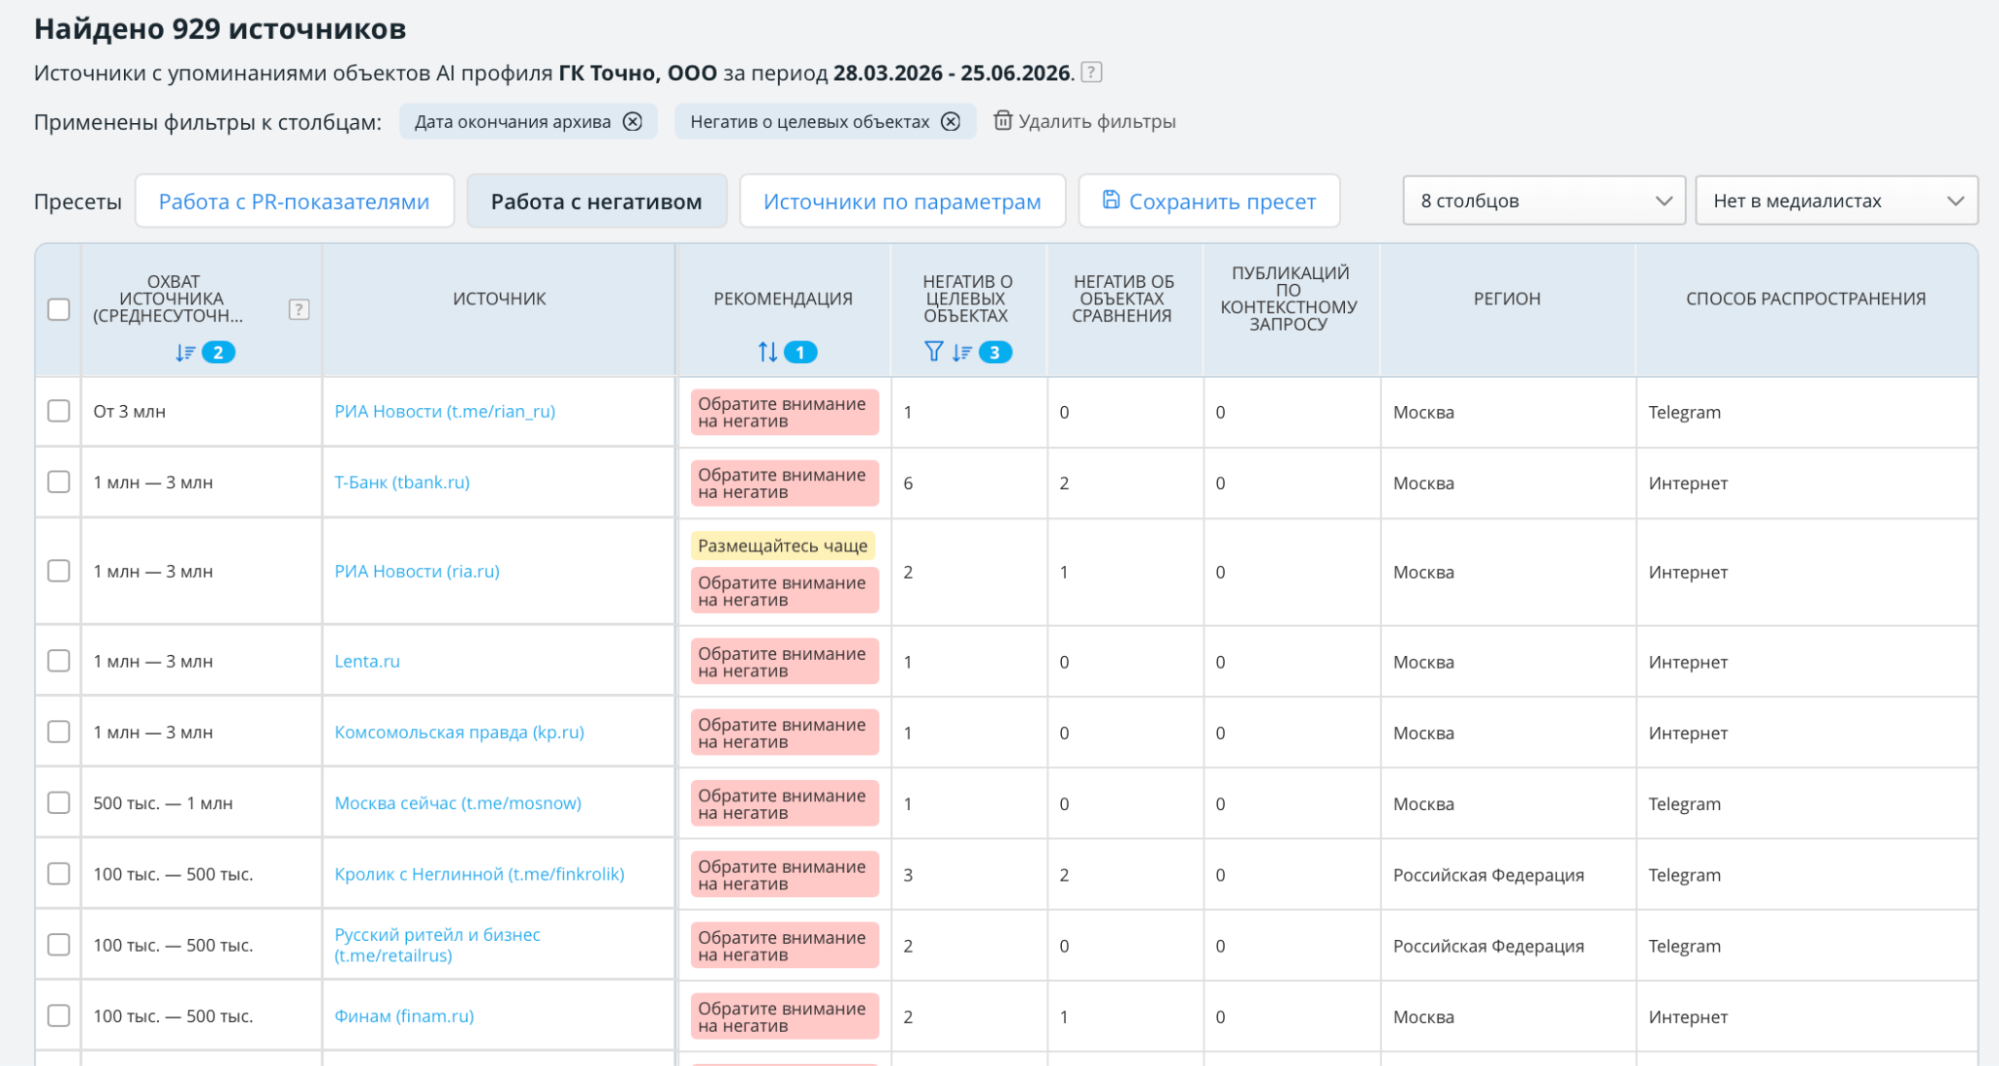Click the target-negative value 3 for Кролик с Неглинной
The height and width of the screenshot is (1066, 1999).
click(x=908, y=875)
